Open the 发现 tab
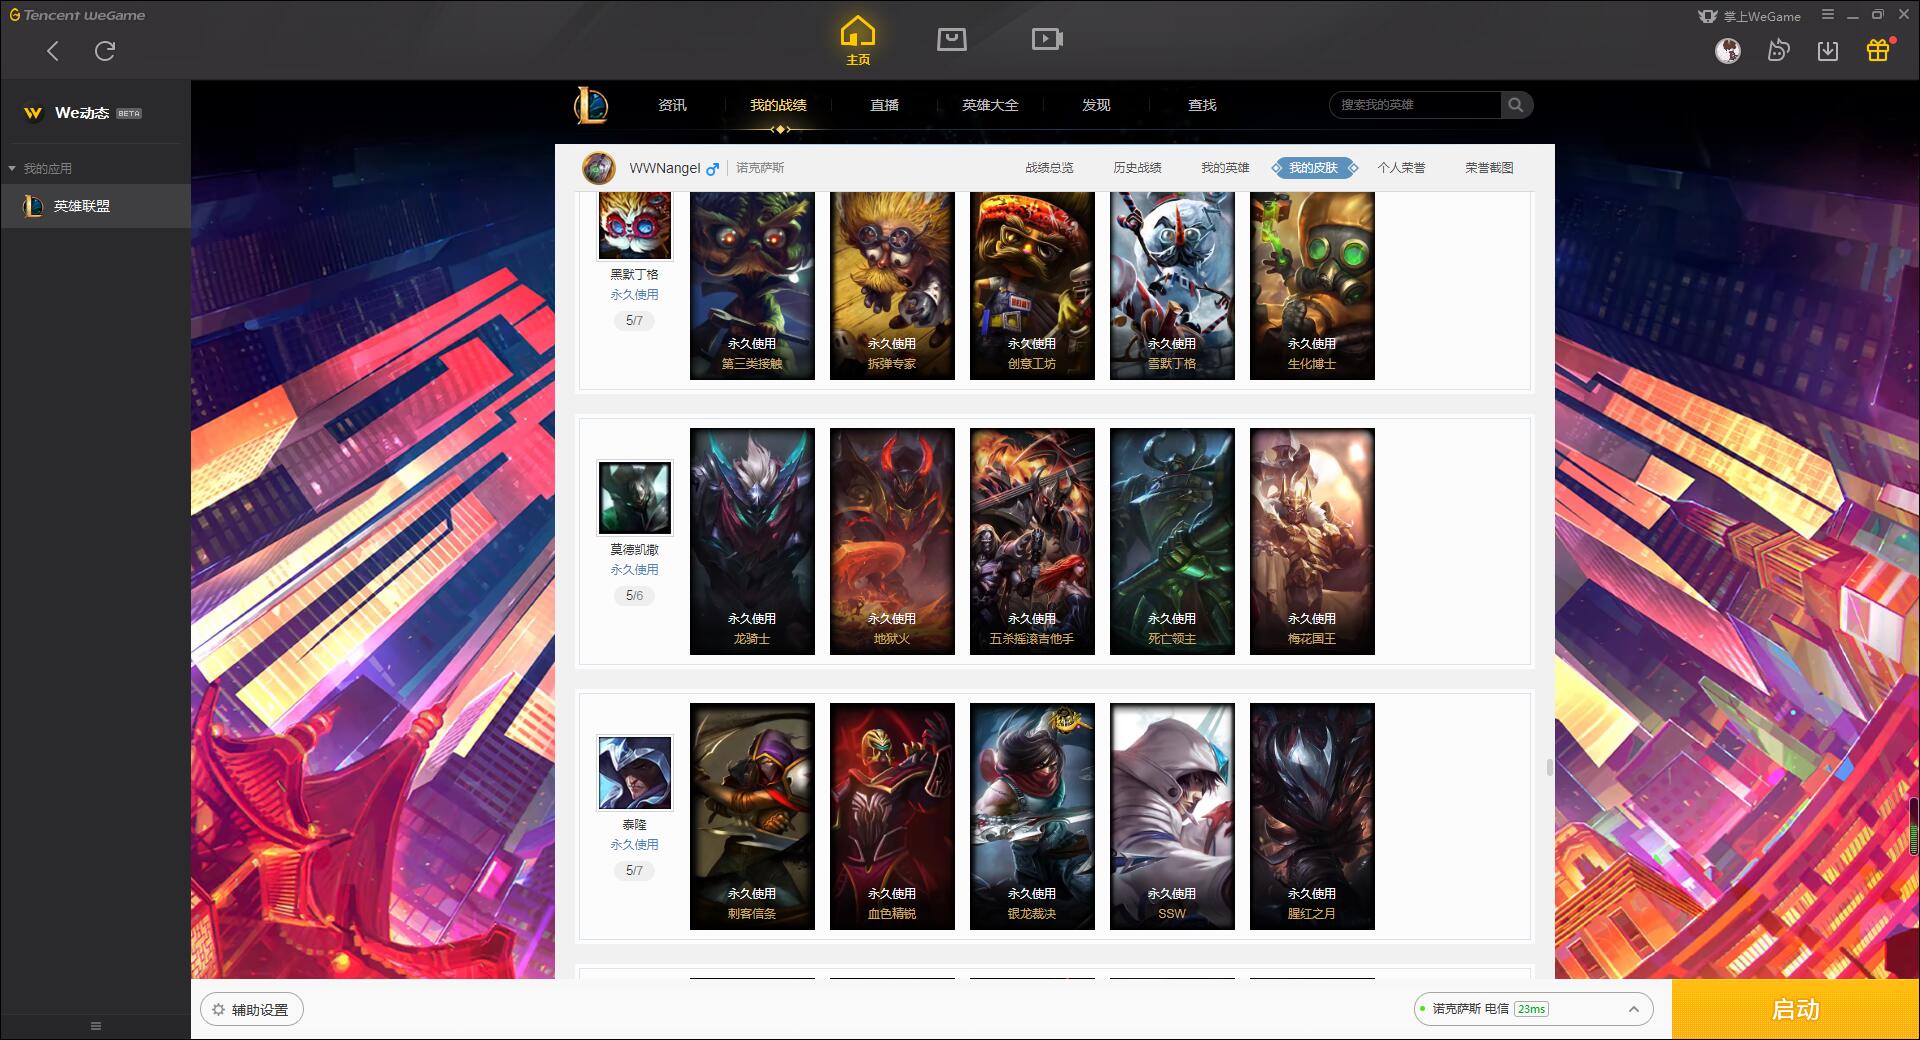This screenshot has width=1920, height=1040. coord(1096,105)
